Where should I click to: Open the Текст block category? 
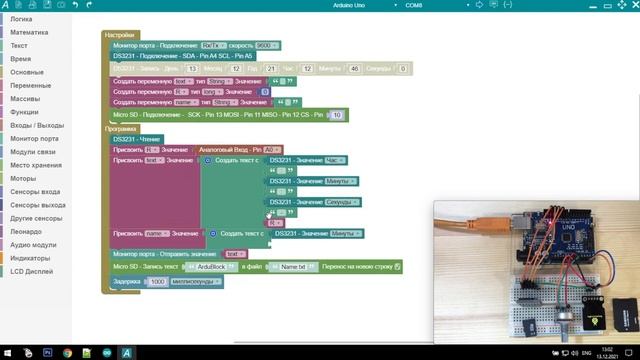click(19, 46)
